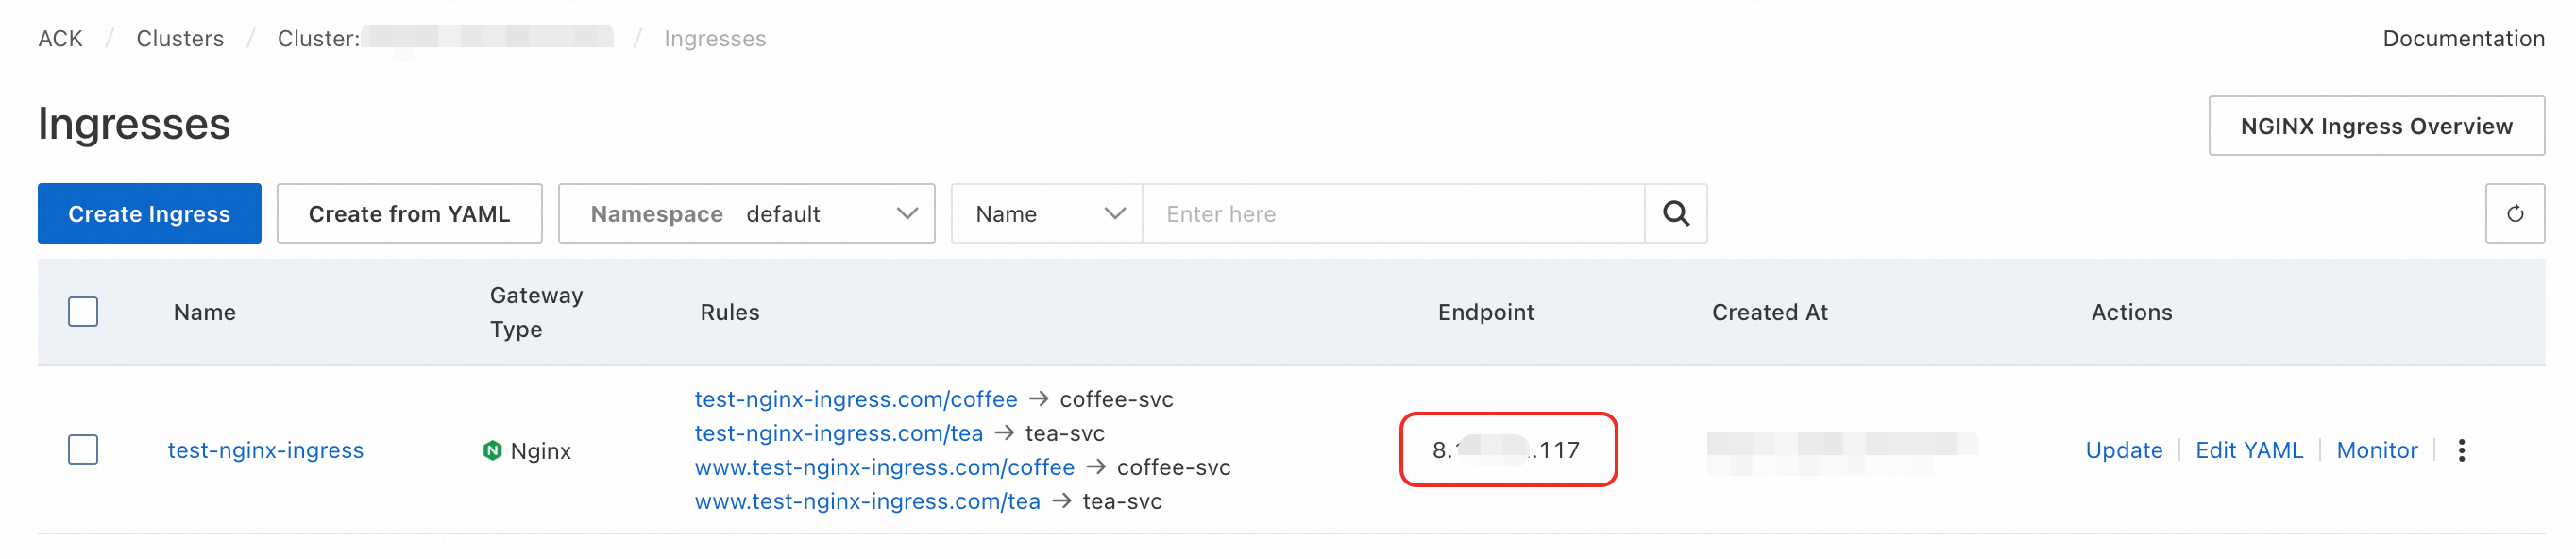2576x559 pixels.
Task: Click Update action for the ingress
Action: click(x=2123, y=450)
